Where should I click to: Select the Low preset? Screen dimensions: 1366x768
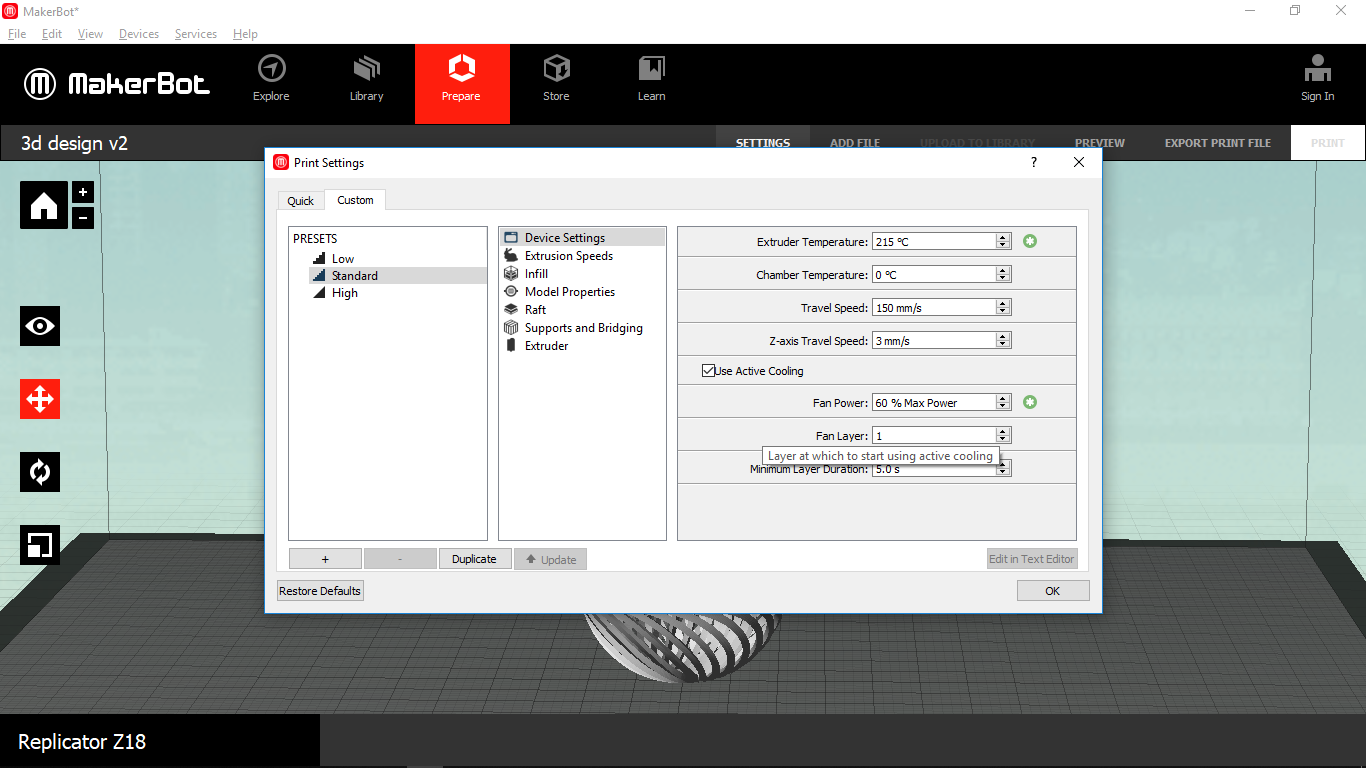(343, 258)
